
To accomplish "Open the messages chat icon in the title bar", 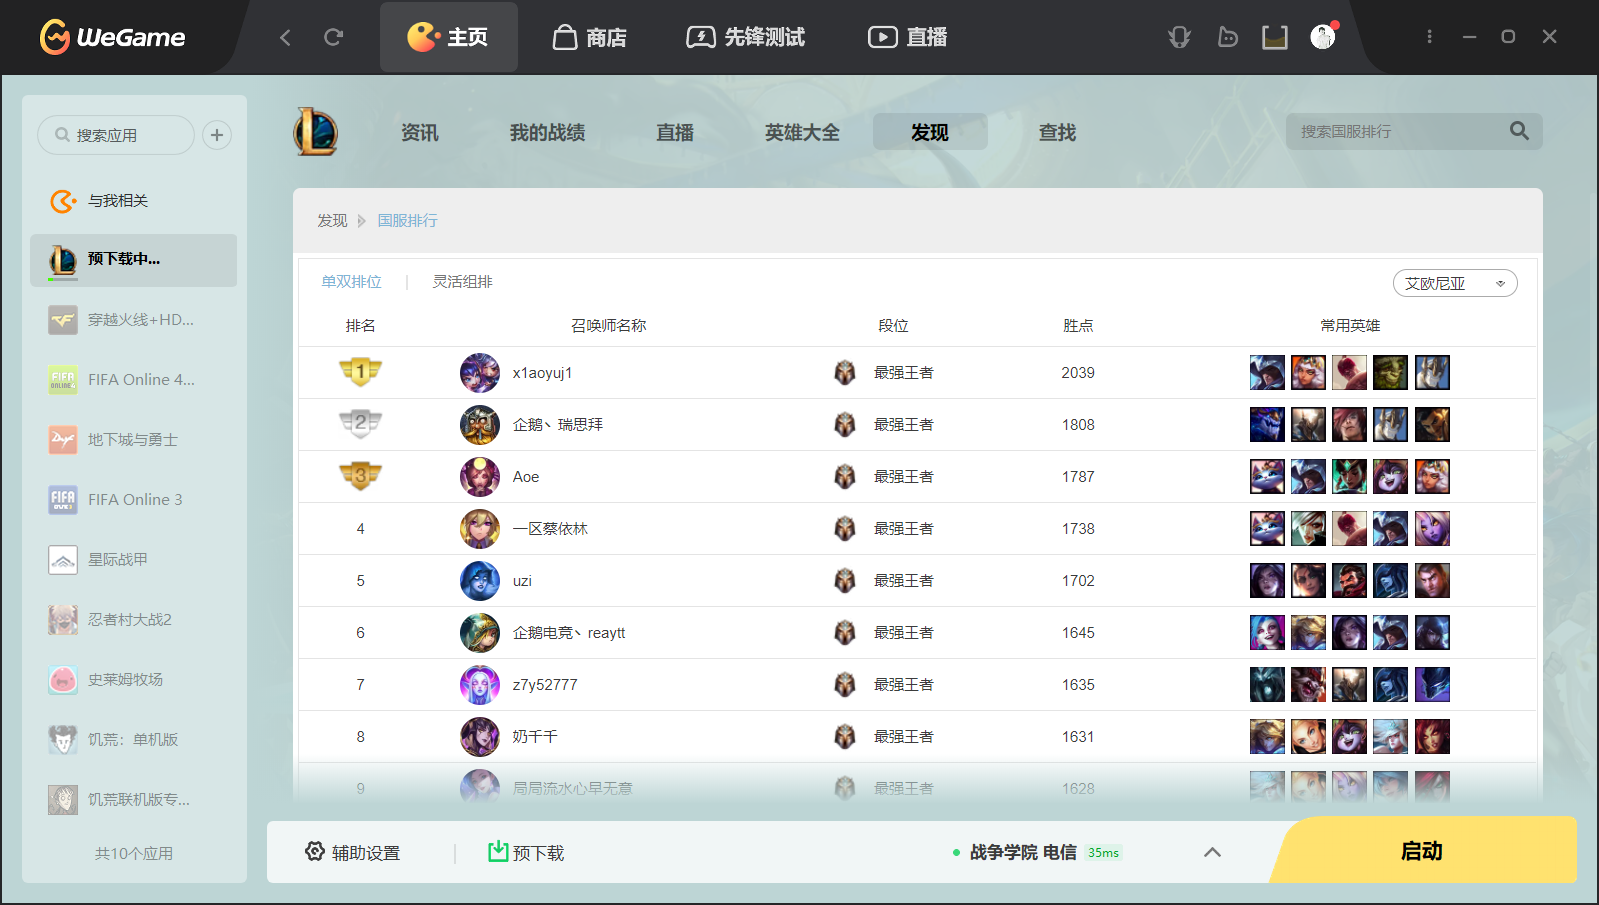I will (x=1228, y=37).
